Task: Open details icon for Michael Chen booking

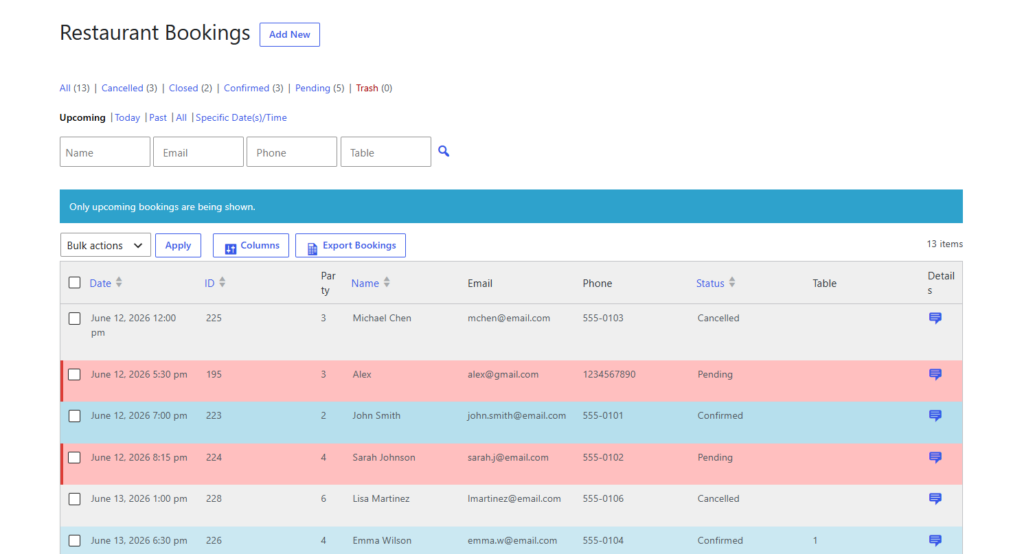Action: click(935, 318)
